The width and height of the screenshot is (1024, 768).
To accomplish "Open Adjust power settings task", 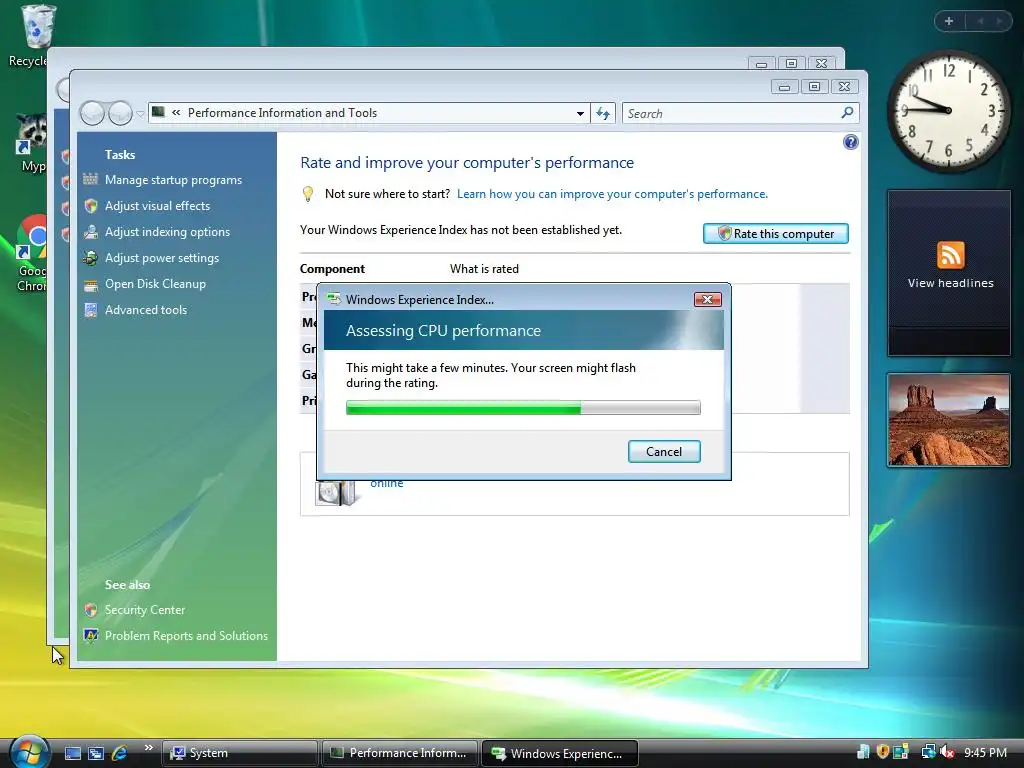I will (x=162, y=258).
